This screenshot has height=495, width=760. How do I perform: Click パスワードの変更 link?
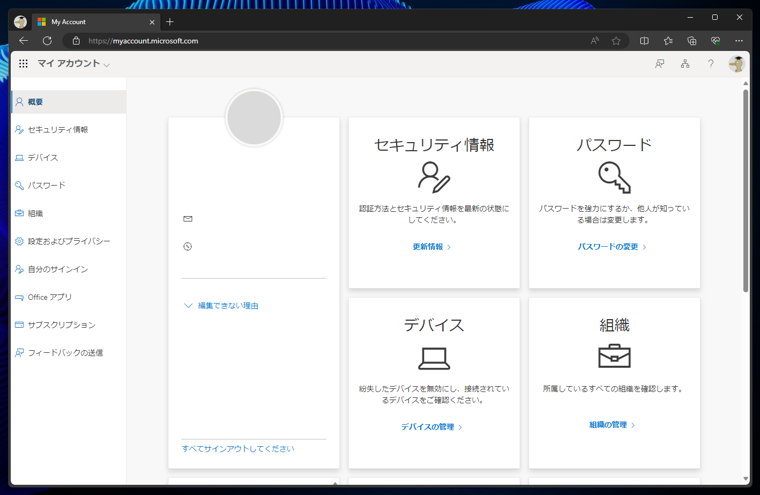coord(612,246)
